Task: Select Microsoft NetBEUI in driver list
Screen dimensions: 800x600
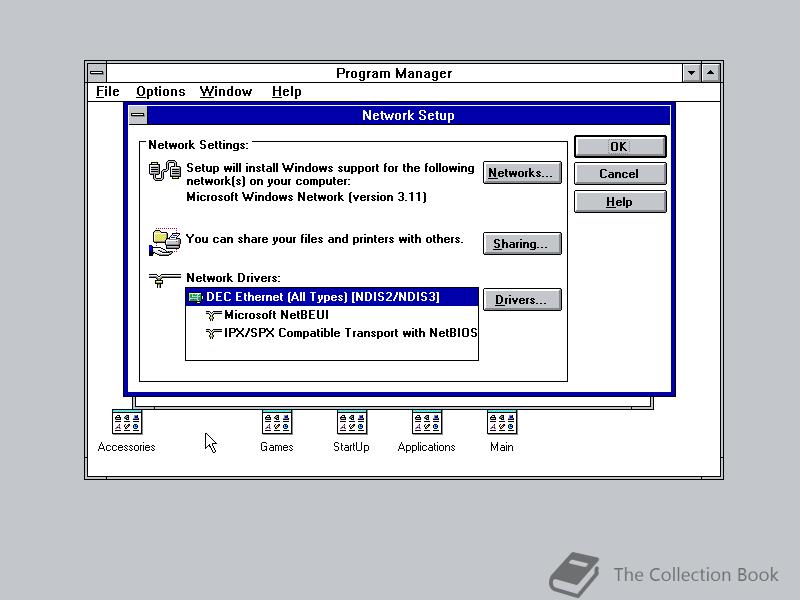Action: [332, 315]
